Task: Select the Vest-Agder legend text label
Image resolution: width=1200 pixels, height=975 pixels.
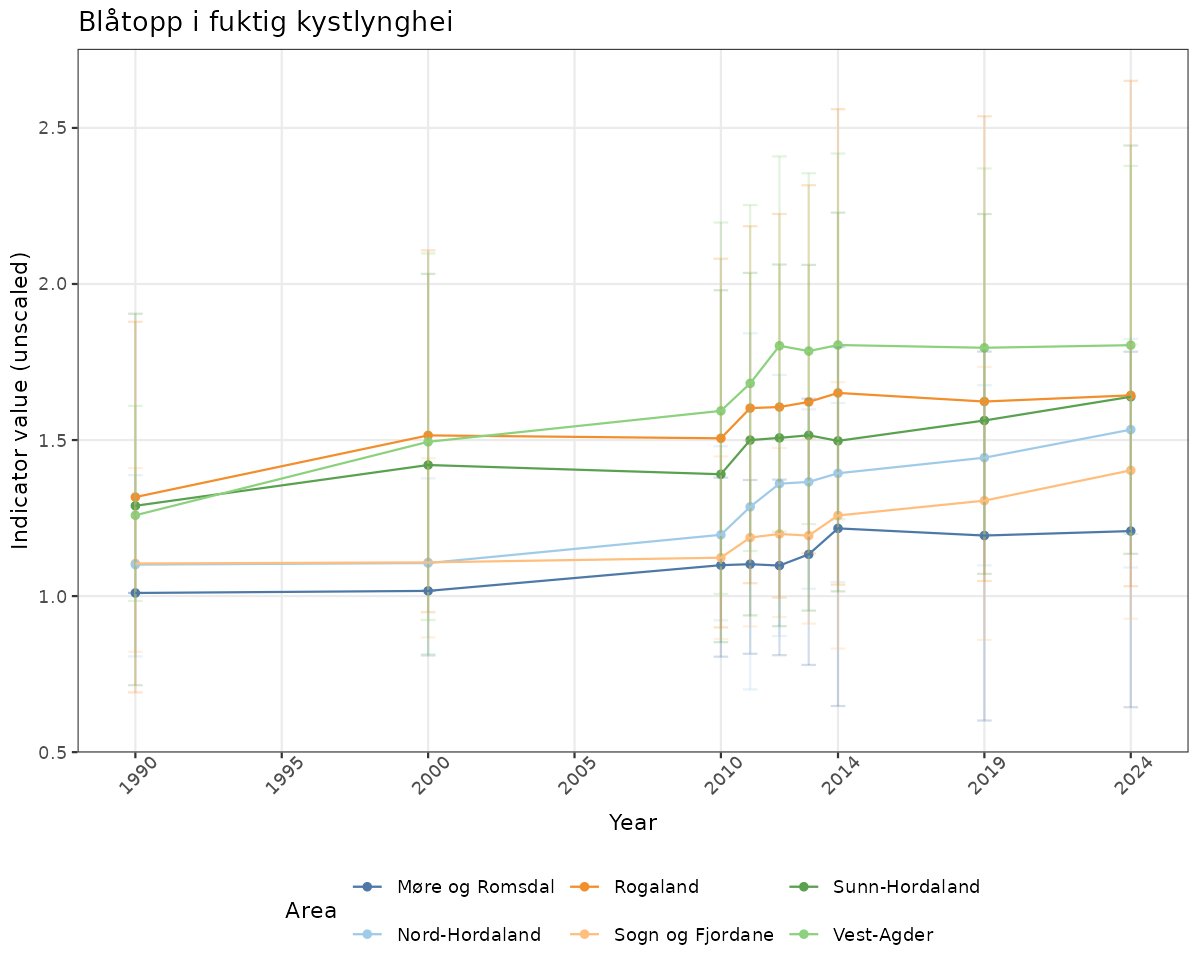Action: [883, 935]
